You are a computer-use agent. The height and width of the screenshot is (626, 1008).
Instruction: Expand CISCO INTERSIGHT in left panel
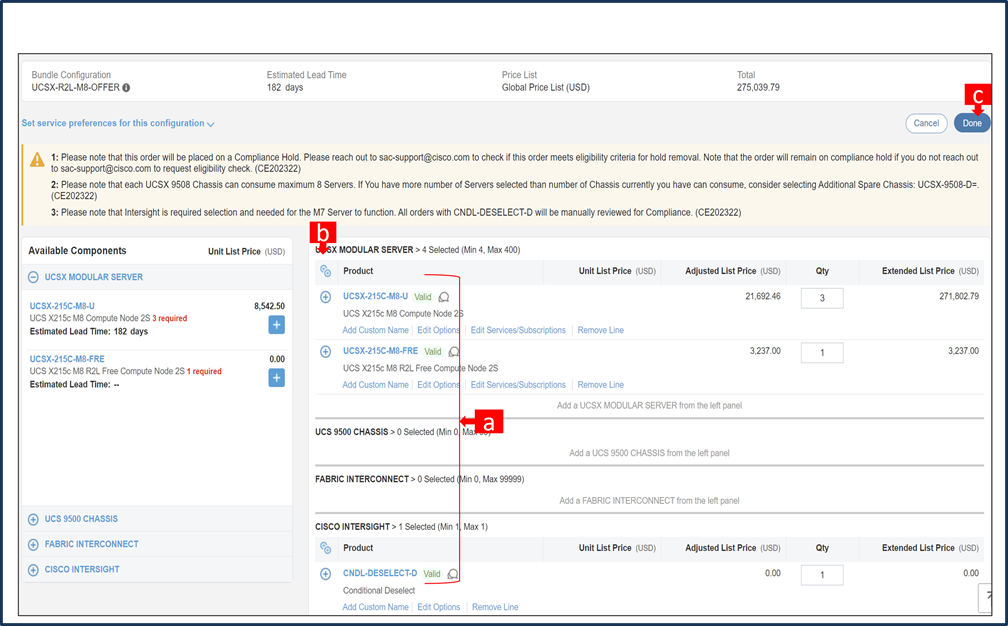click(33, 570)
